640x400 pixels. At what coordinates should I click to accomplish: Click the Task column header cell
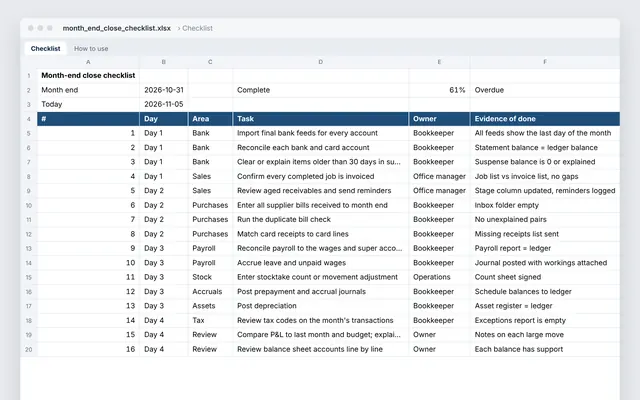pos(320,119)
